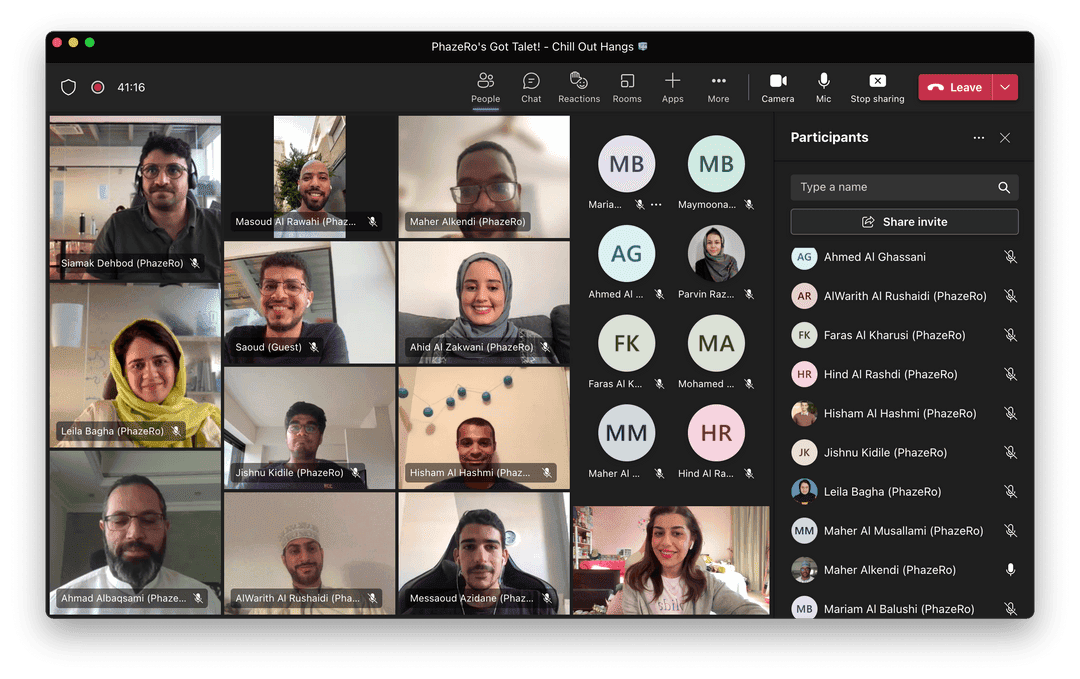Click the red recording indicator
This screenshot has height=679, width=1080.
(98, 87)
